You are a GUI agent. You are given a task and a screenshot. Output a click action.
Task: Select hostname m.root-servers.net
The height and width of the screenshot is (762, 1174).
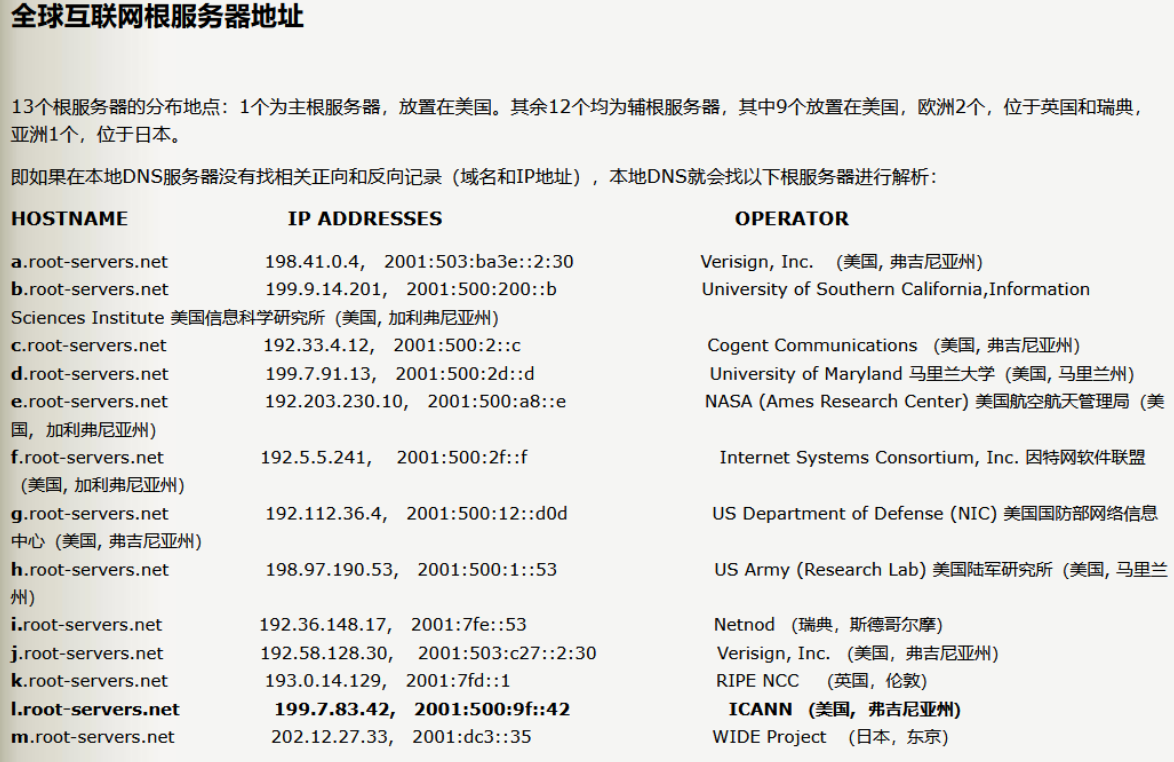coord(92,737)
